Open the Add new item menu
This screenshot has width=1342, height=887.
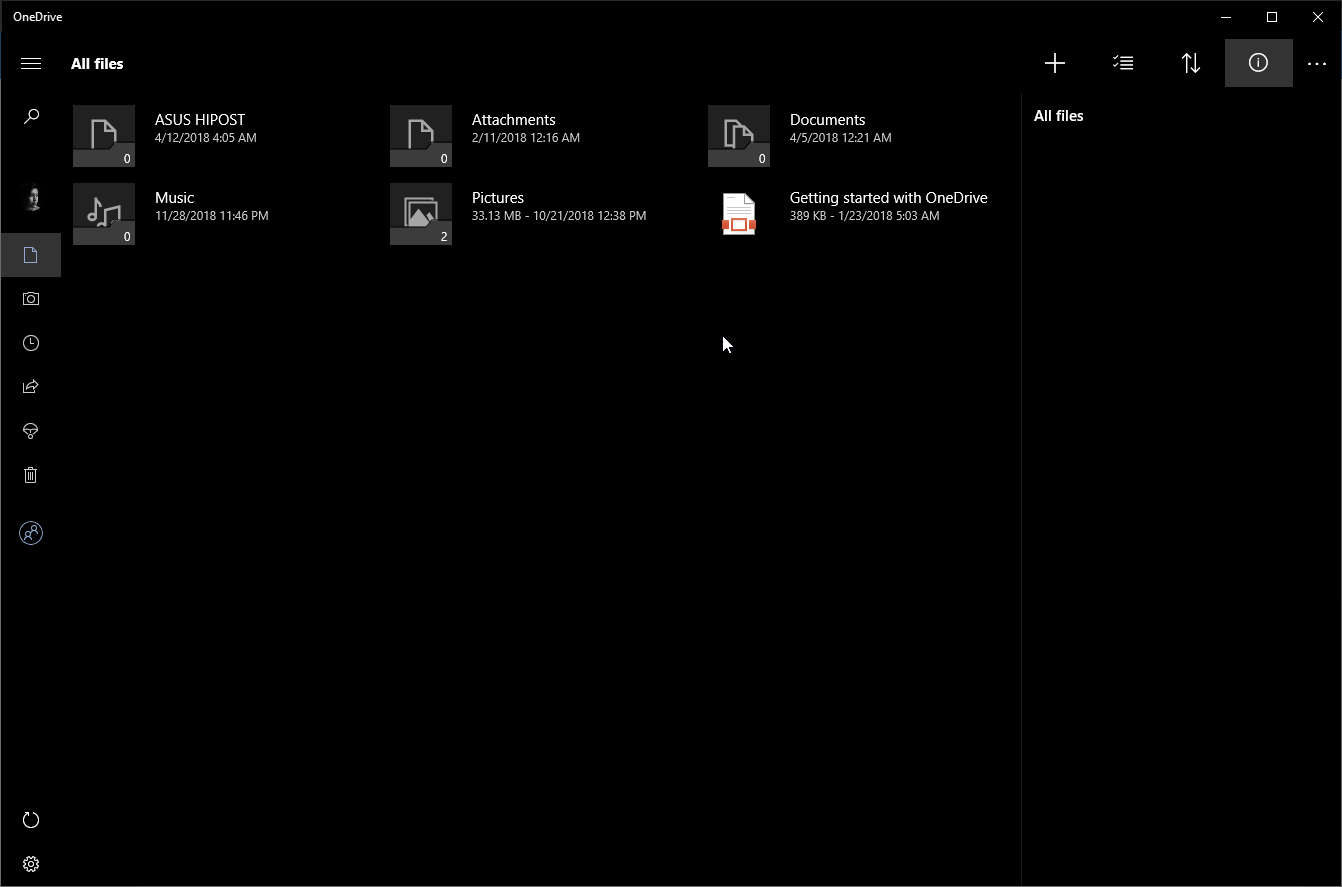click(x=1054, y=63)
